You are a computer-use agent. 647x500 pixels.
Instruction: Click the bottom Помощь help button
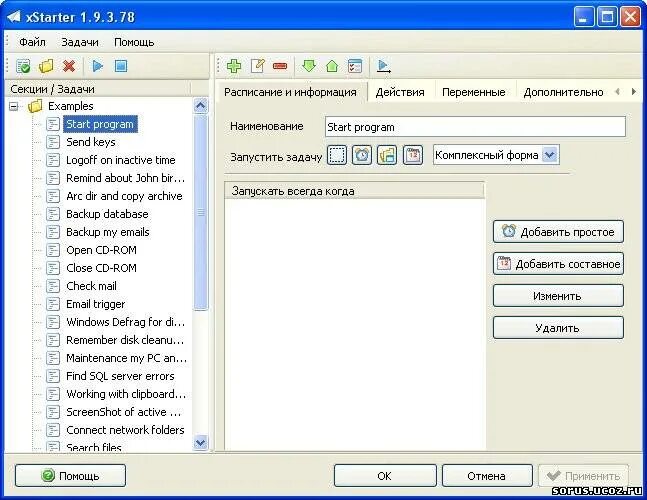point(70,476)
